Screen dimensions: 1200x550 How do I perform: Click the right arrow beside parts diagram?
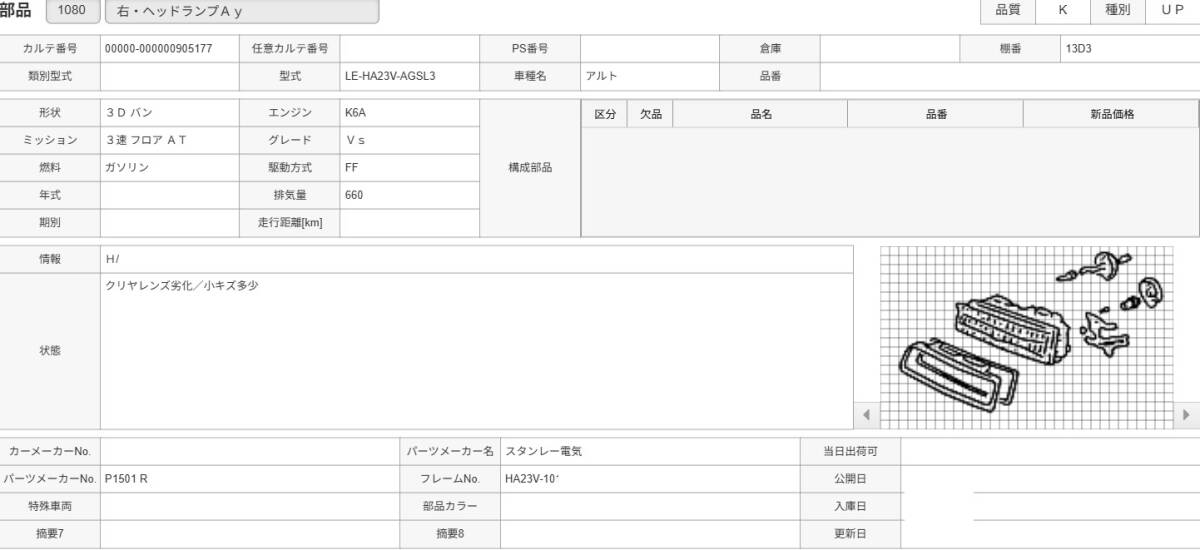(1187, 414)
